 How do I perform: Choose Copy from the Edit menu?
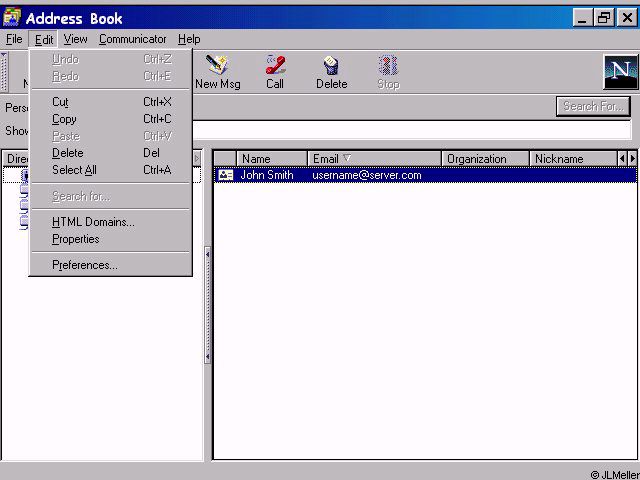click(110, 119)
